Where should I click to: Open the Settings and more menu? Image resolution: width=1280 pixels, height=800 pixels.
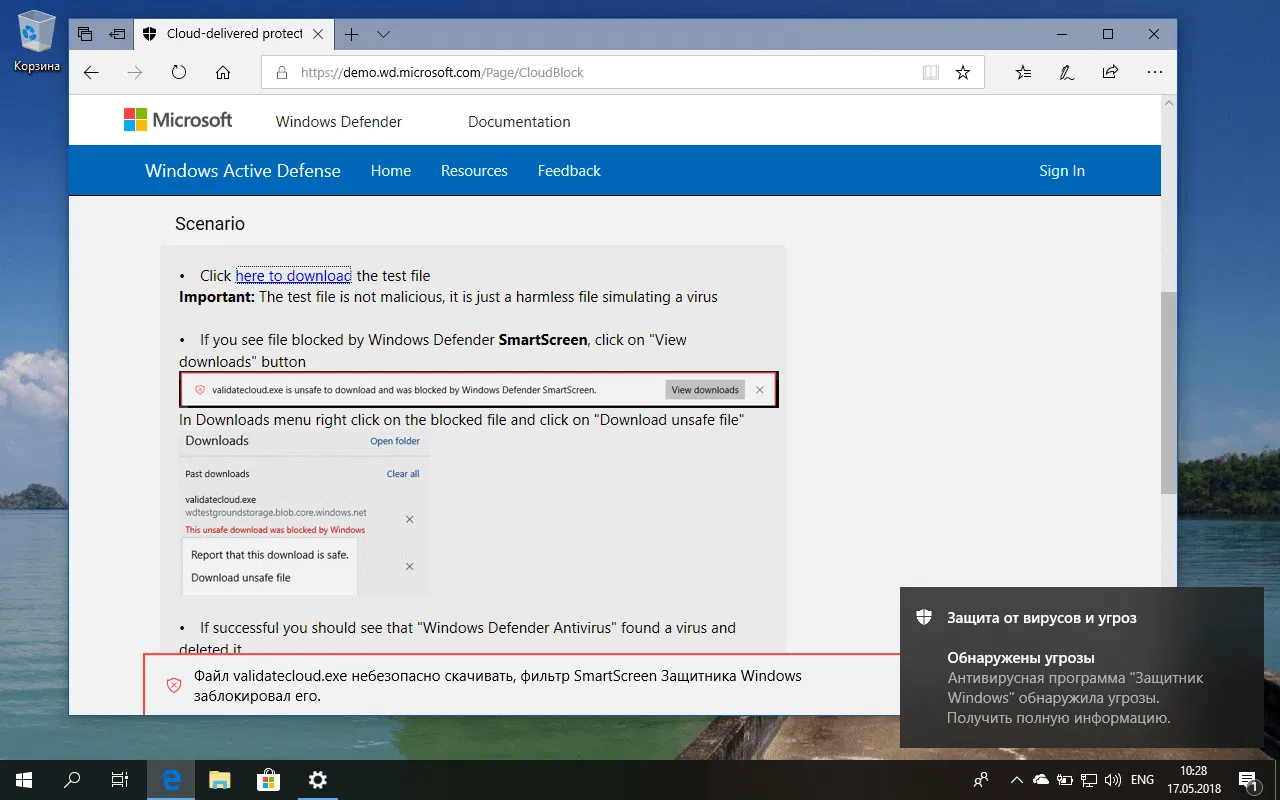tap(1154, 72)
